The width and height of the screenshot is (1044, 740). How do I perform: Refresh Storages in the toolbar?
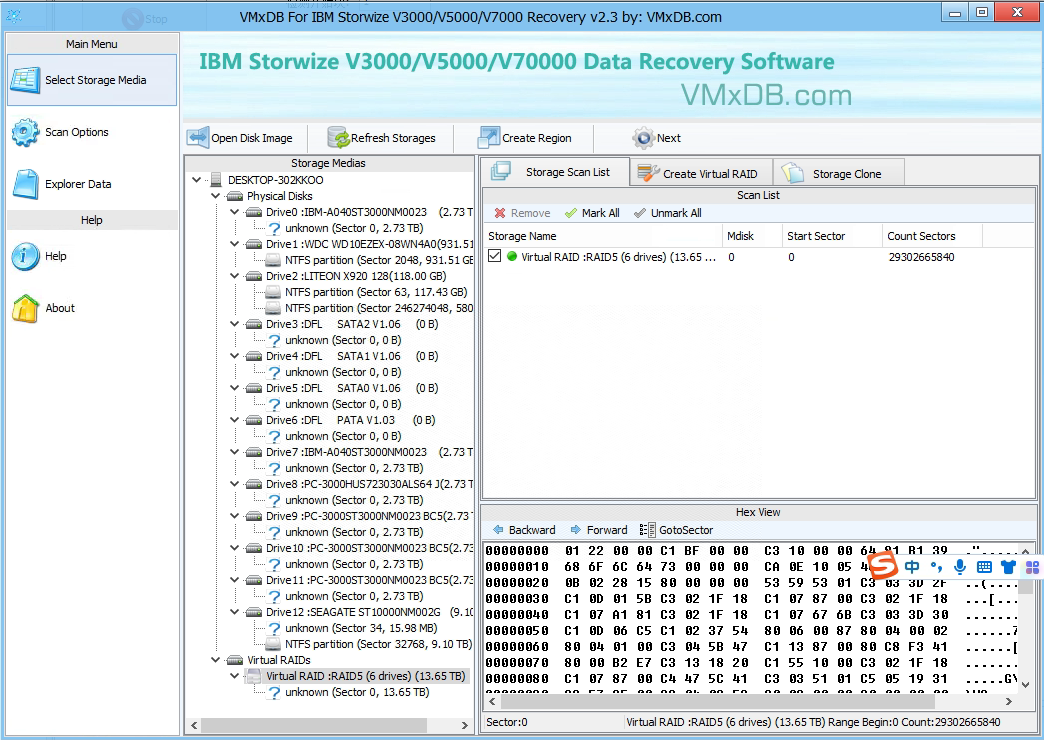point(382,138)
